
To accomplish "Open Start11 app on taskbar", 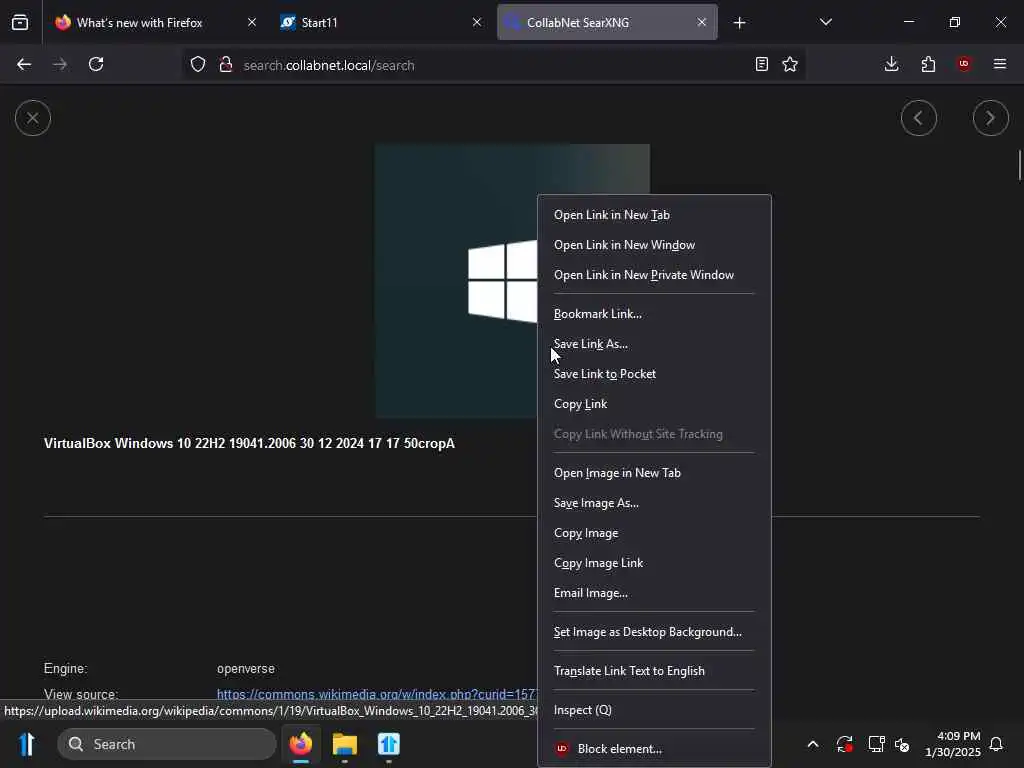I will click(389, 744).
